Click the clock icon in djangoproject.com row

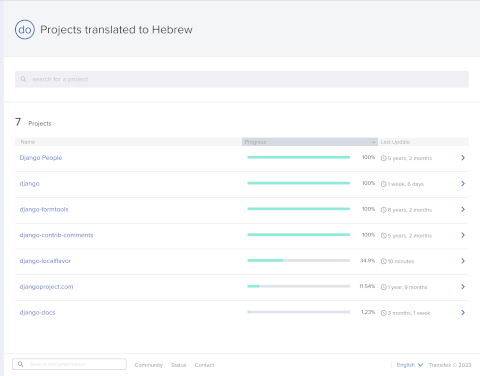point(384,287)
